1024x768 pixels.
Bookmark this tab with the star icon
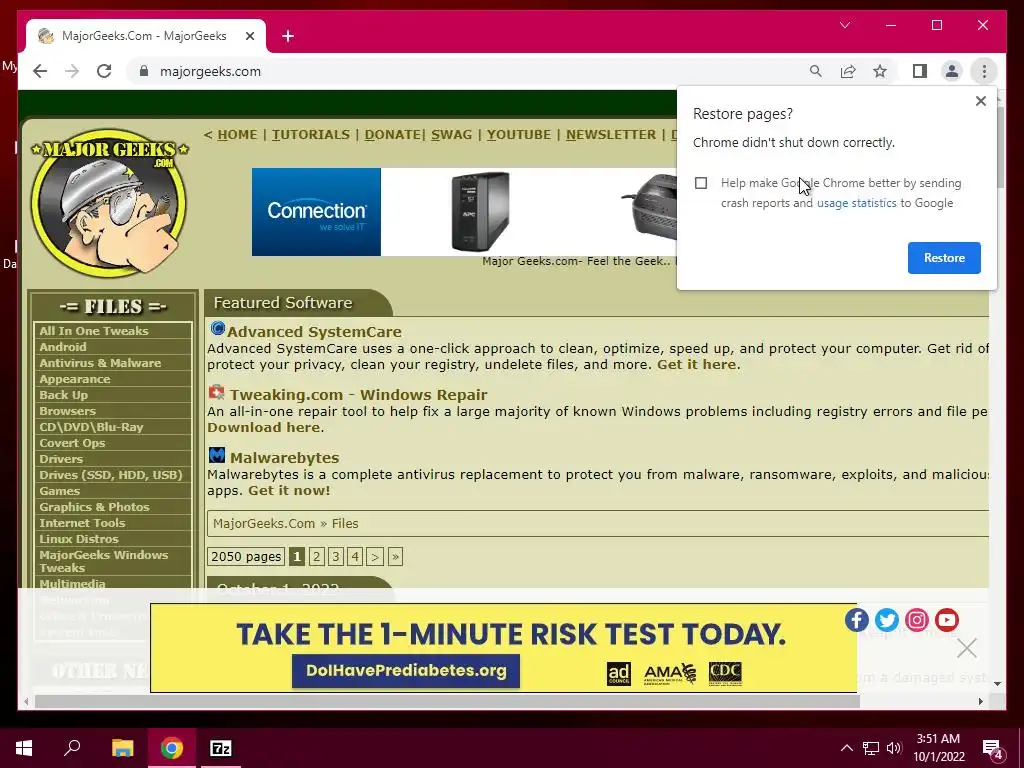click(880, 71)
